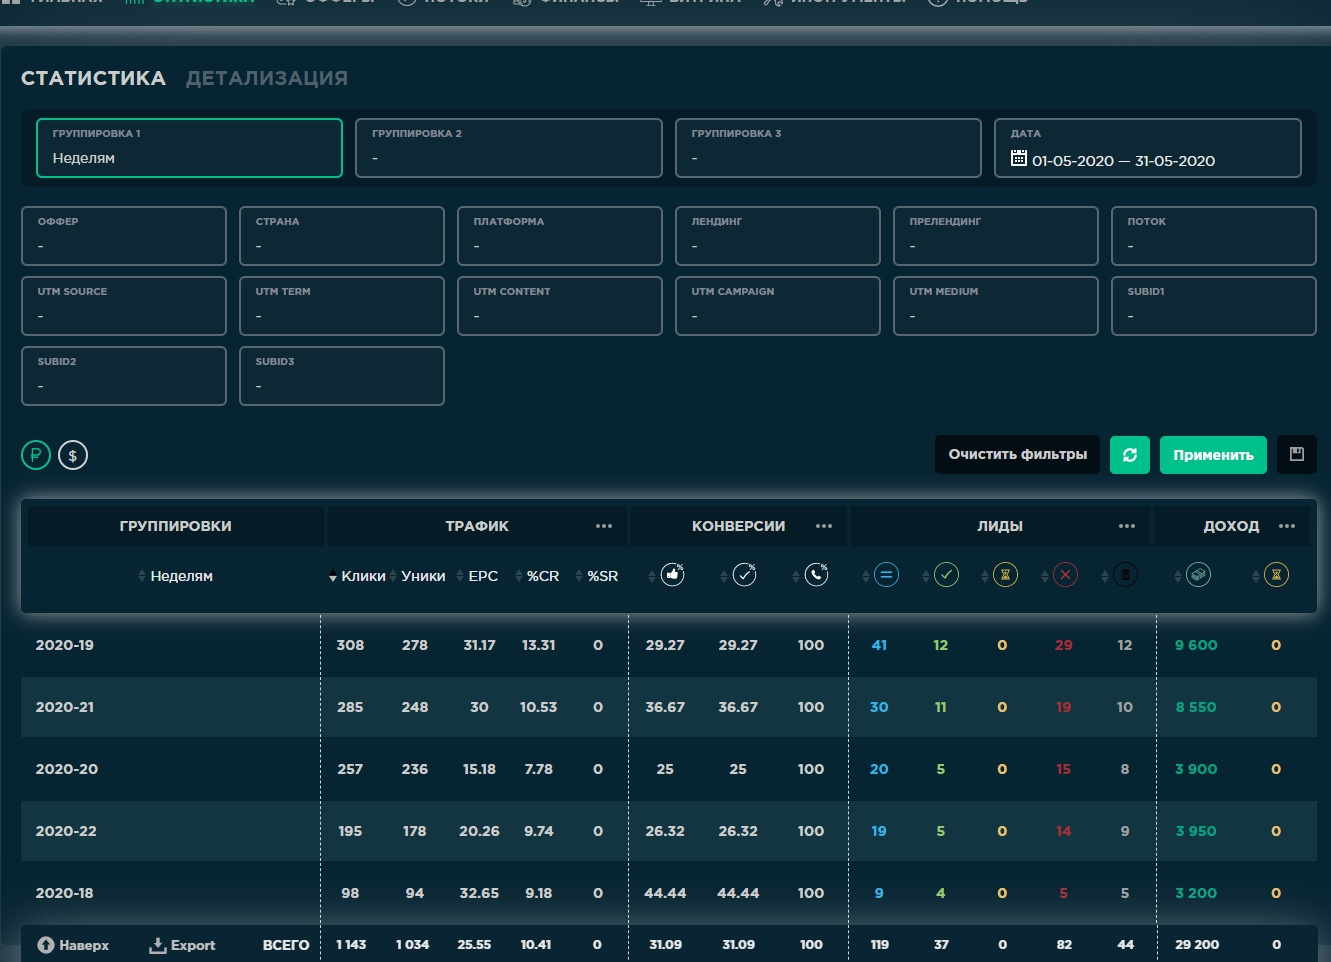This screenshot has width=1331, height=962.
Task: Open the calendar icon in the Дата field
Action: [1019, 159]
